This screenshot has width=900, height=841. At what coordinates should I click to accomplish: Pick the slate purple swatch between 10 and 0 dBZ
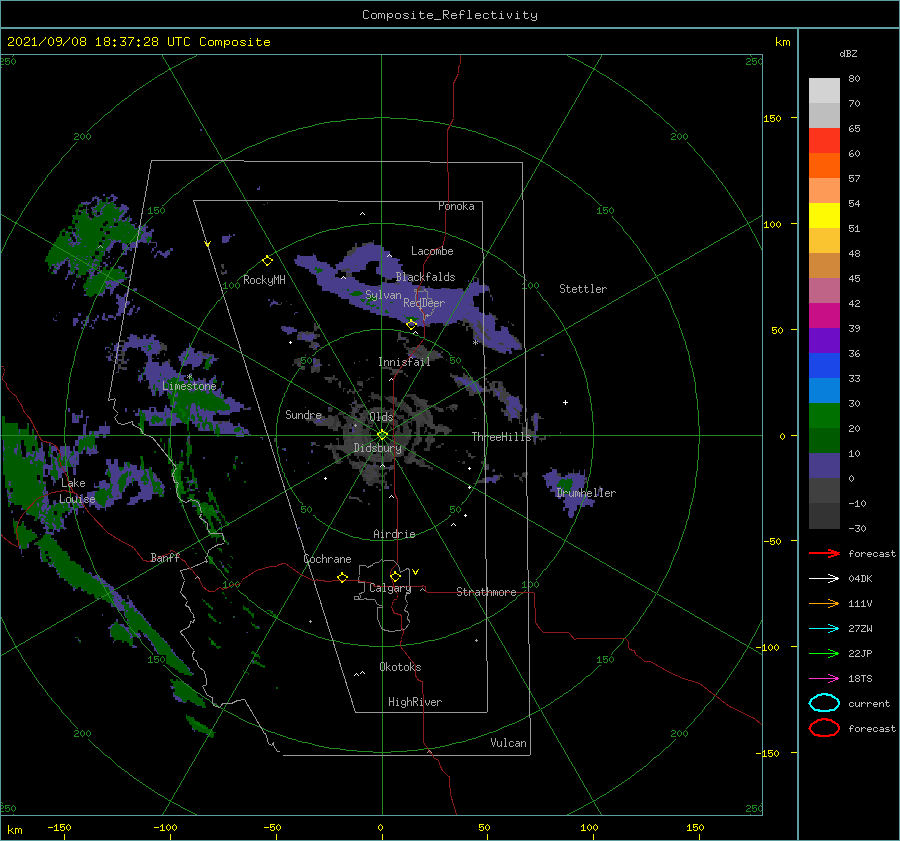[824, 466]
